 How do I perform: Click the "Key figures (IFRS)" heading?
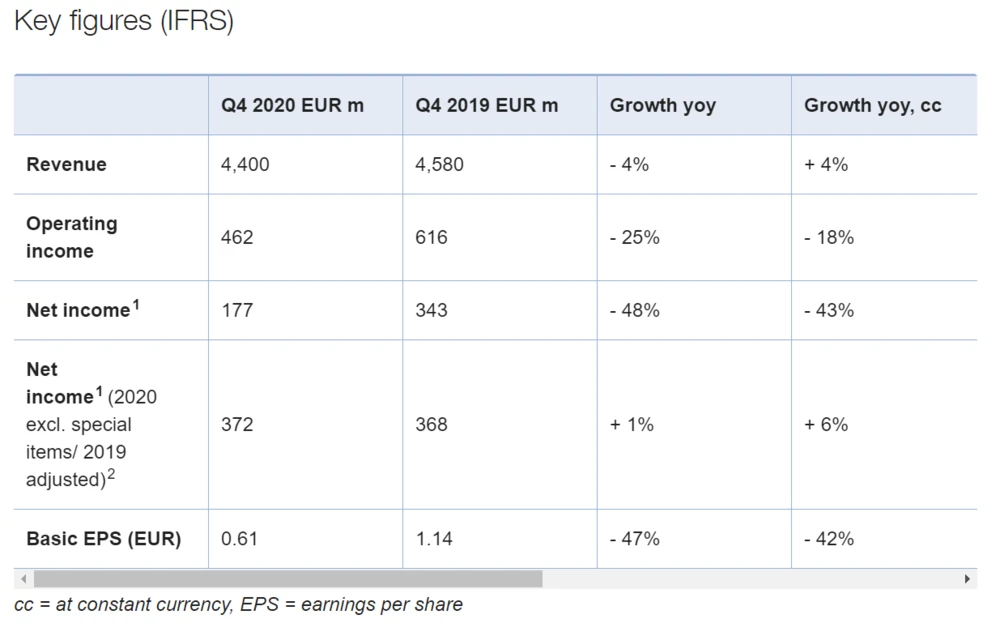coord(124,22)
